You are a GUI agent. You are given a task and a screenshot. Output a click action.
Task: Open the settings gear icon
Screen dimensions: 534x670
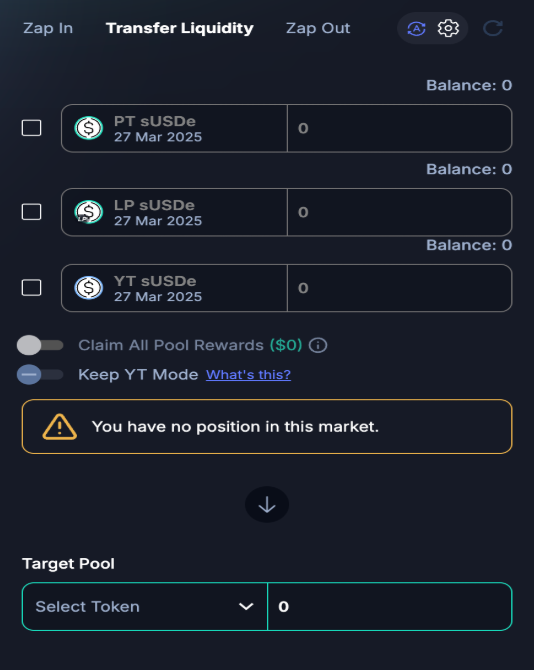[448, 29]
